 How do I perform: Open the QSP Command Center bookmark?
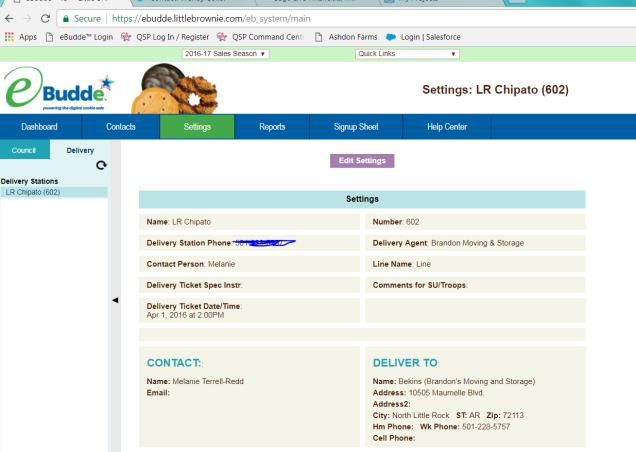[260, 37]
